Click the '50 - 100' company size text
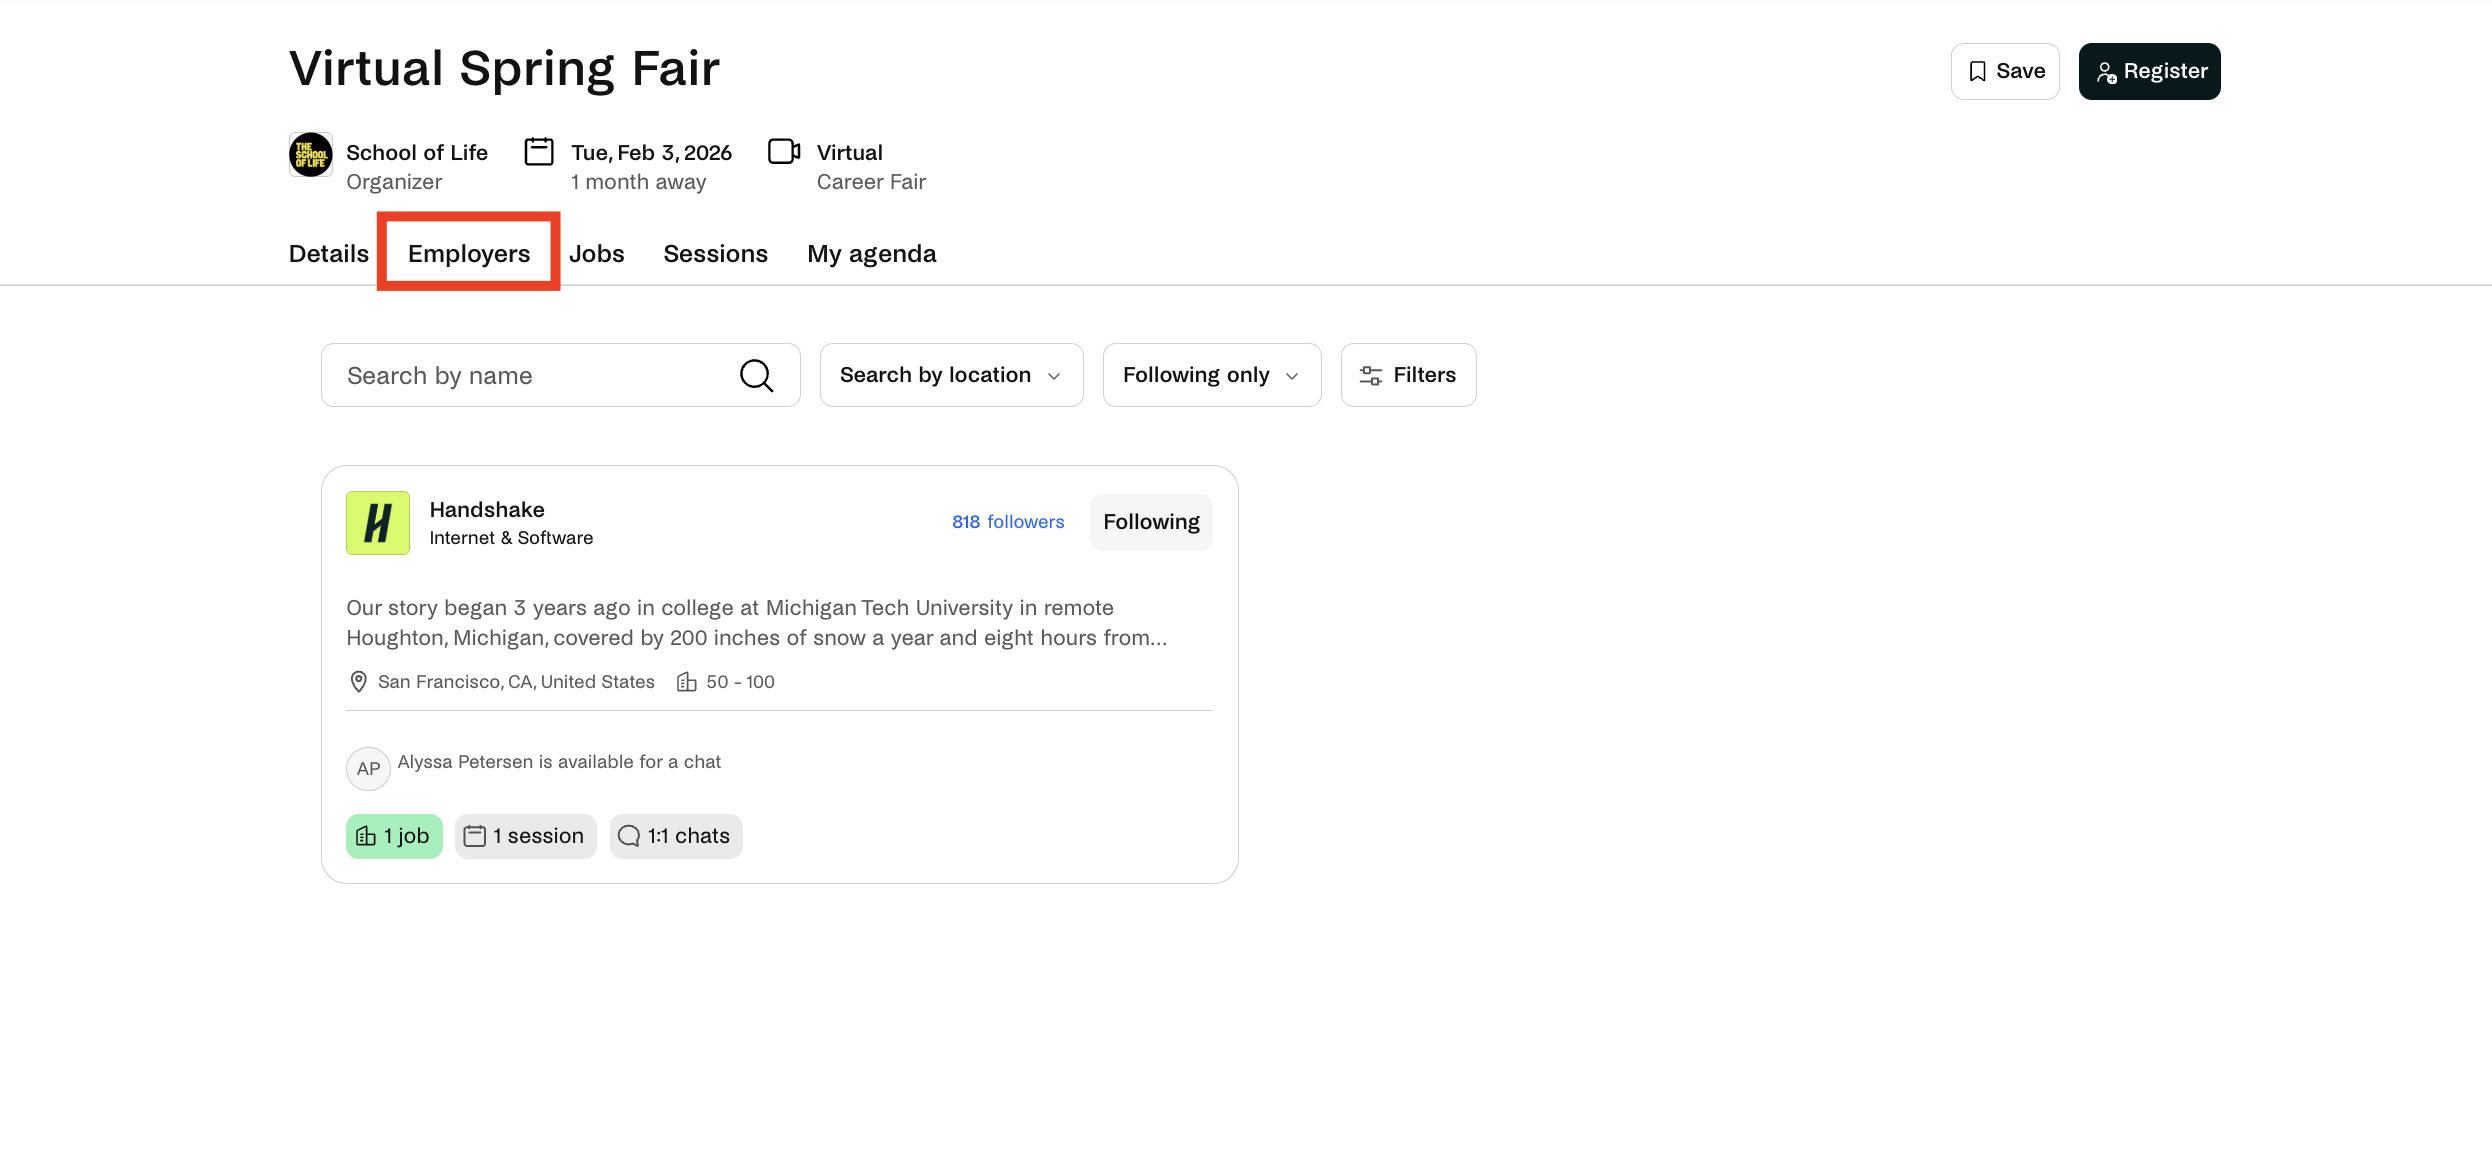The width and height of the screenshot is (2492, 1164). pyautogui.click(x=741, y=682)
